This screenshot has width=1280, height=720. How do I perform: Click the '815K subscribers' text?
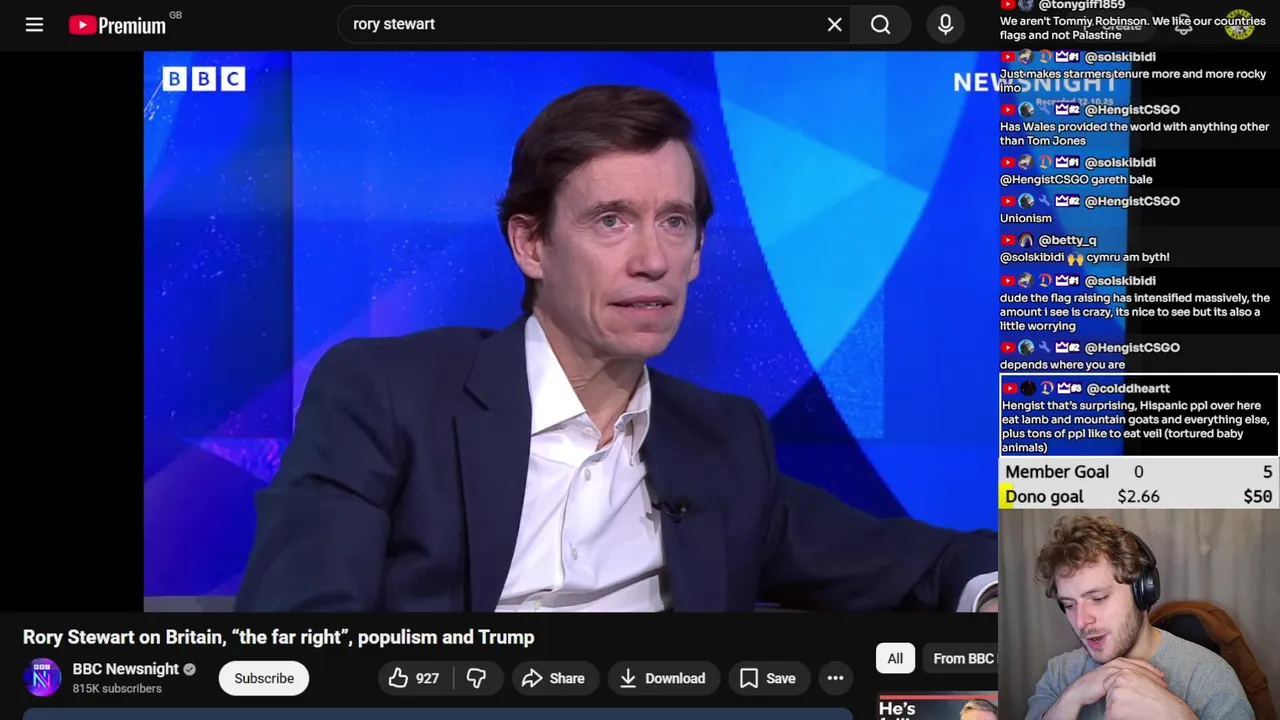(x=117, y=689)
